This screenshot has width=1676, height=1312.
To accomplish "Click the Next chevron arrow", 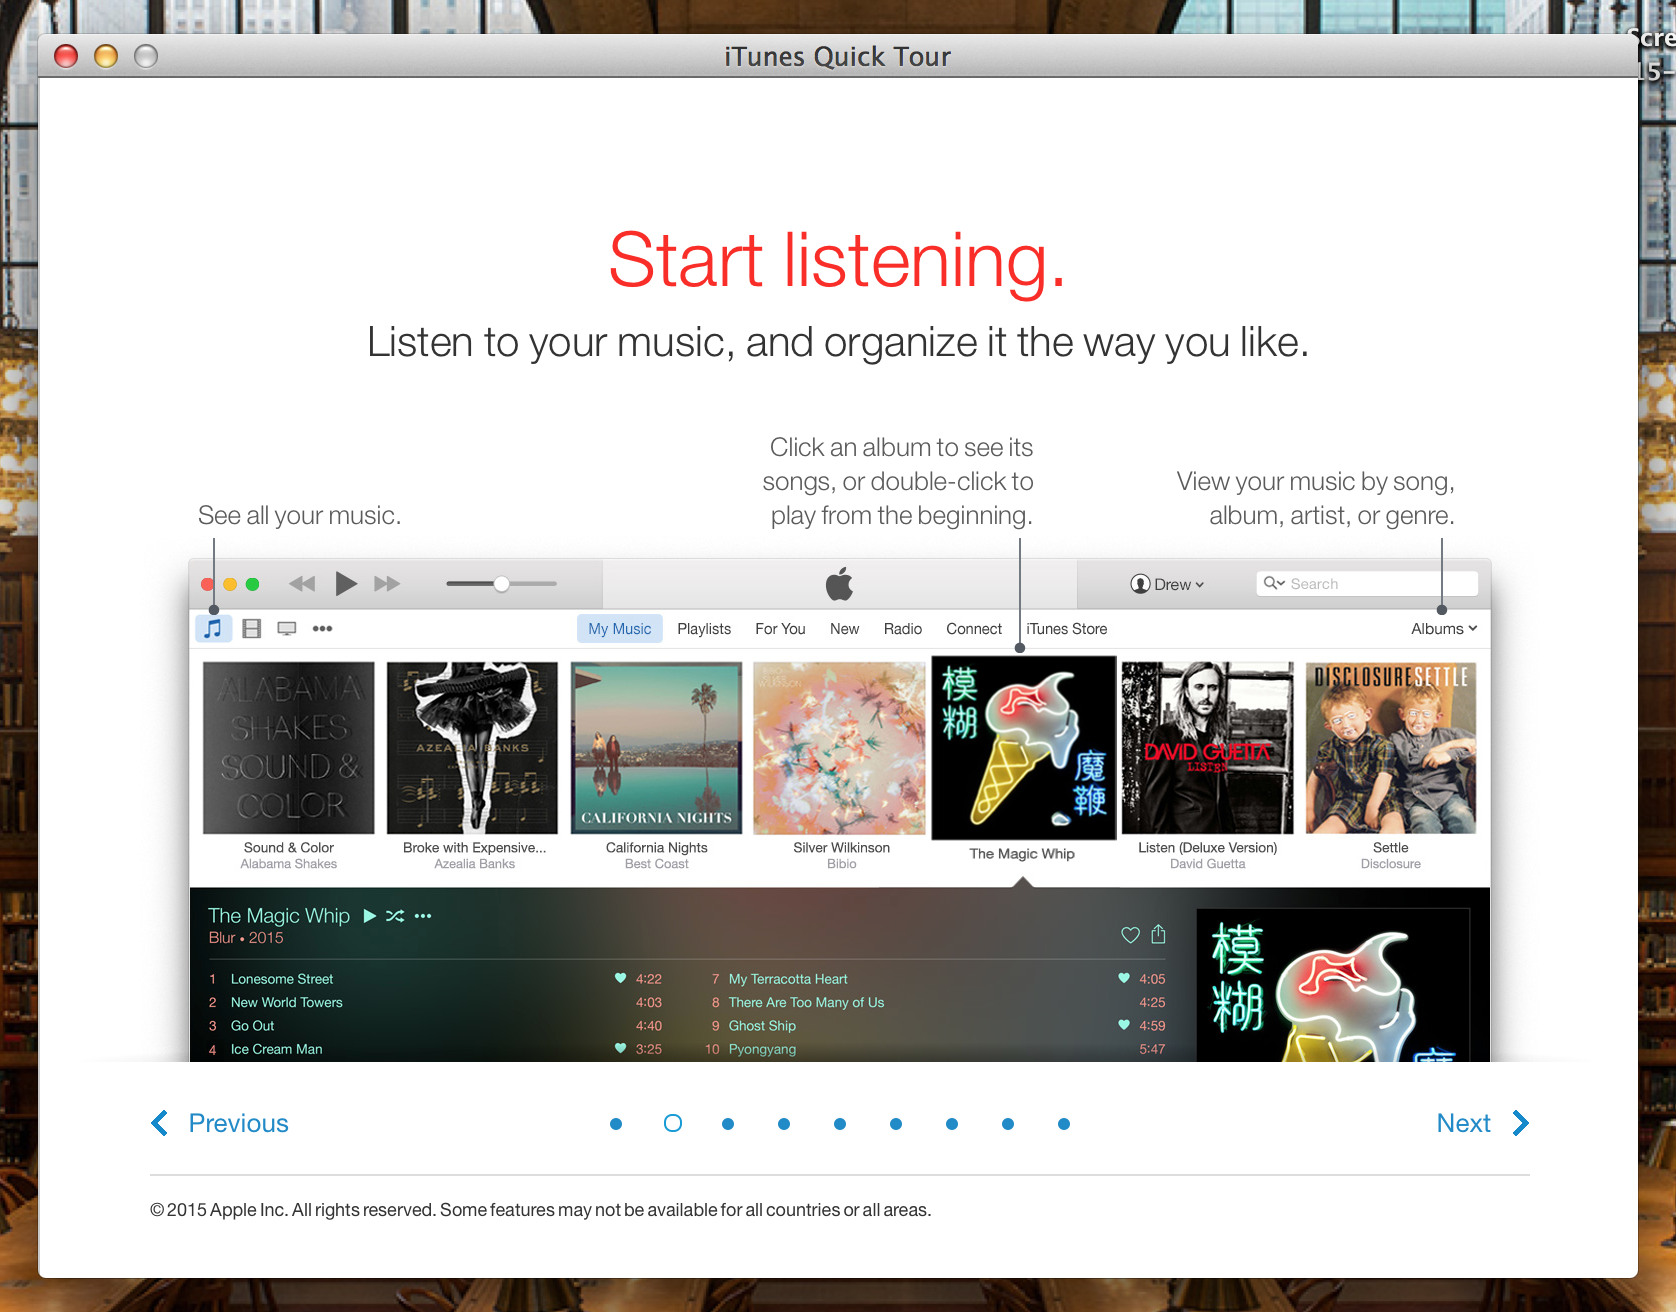I will coord(1520,1123).
